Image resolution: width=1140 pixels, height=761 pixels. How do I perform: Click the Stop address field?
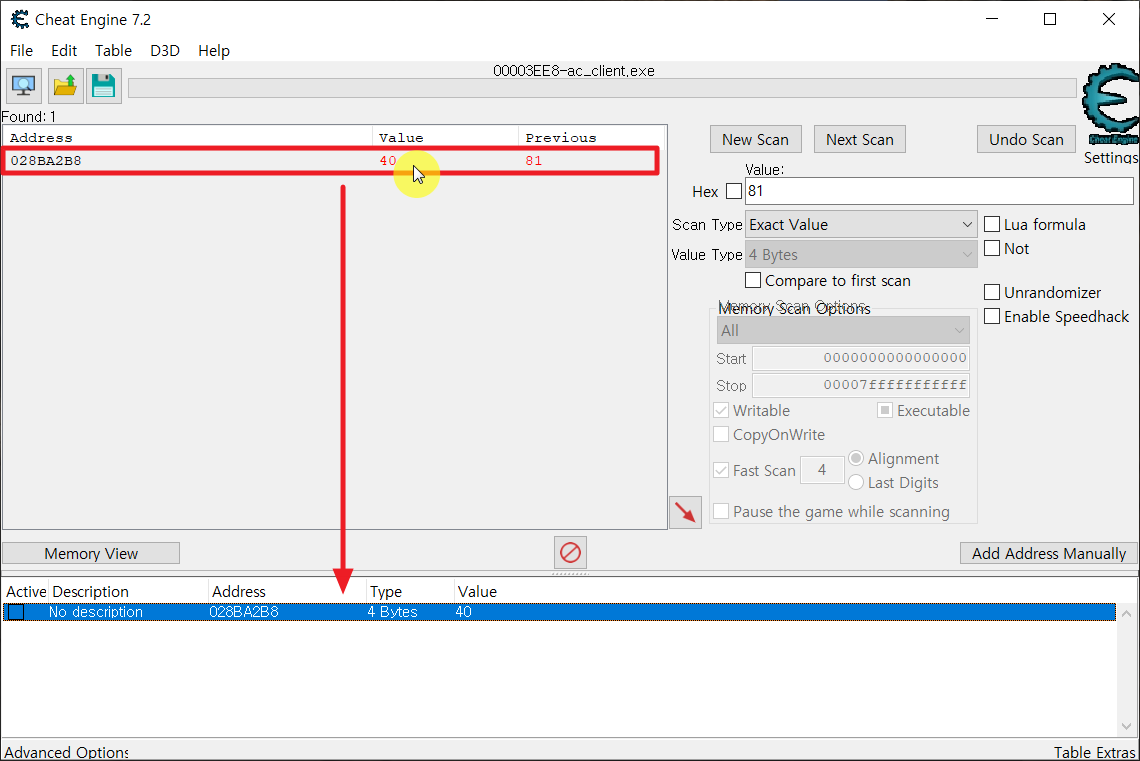[861, 385]
